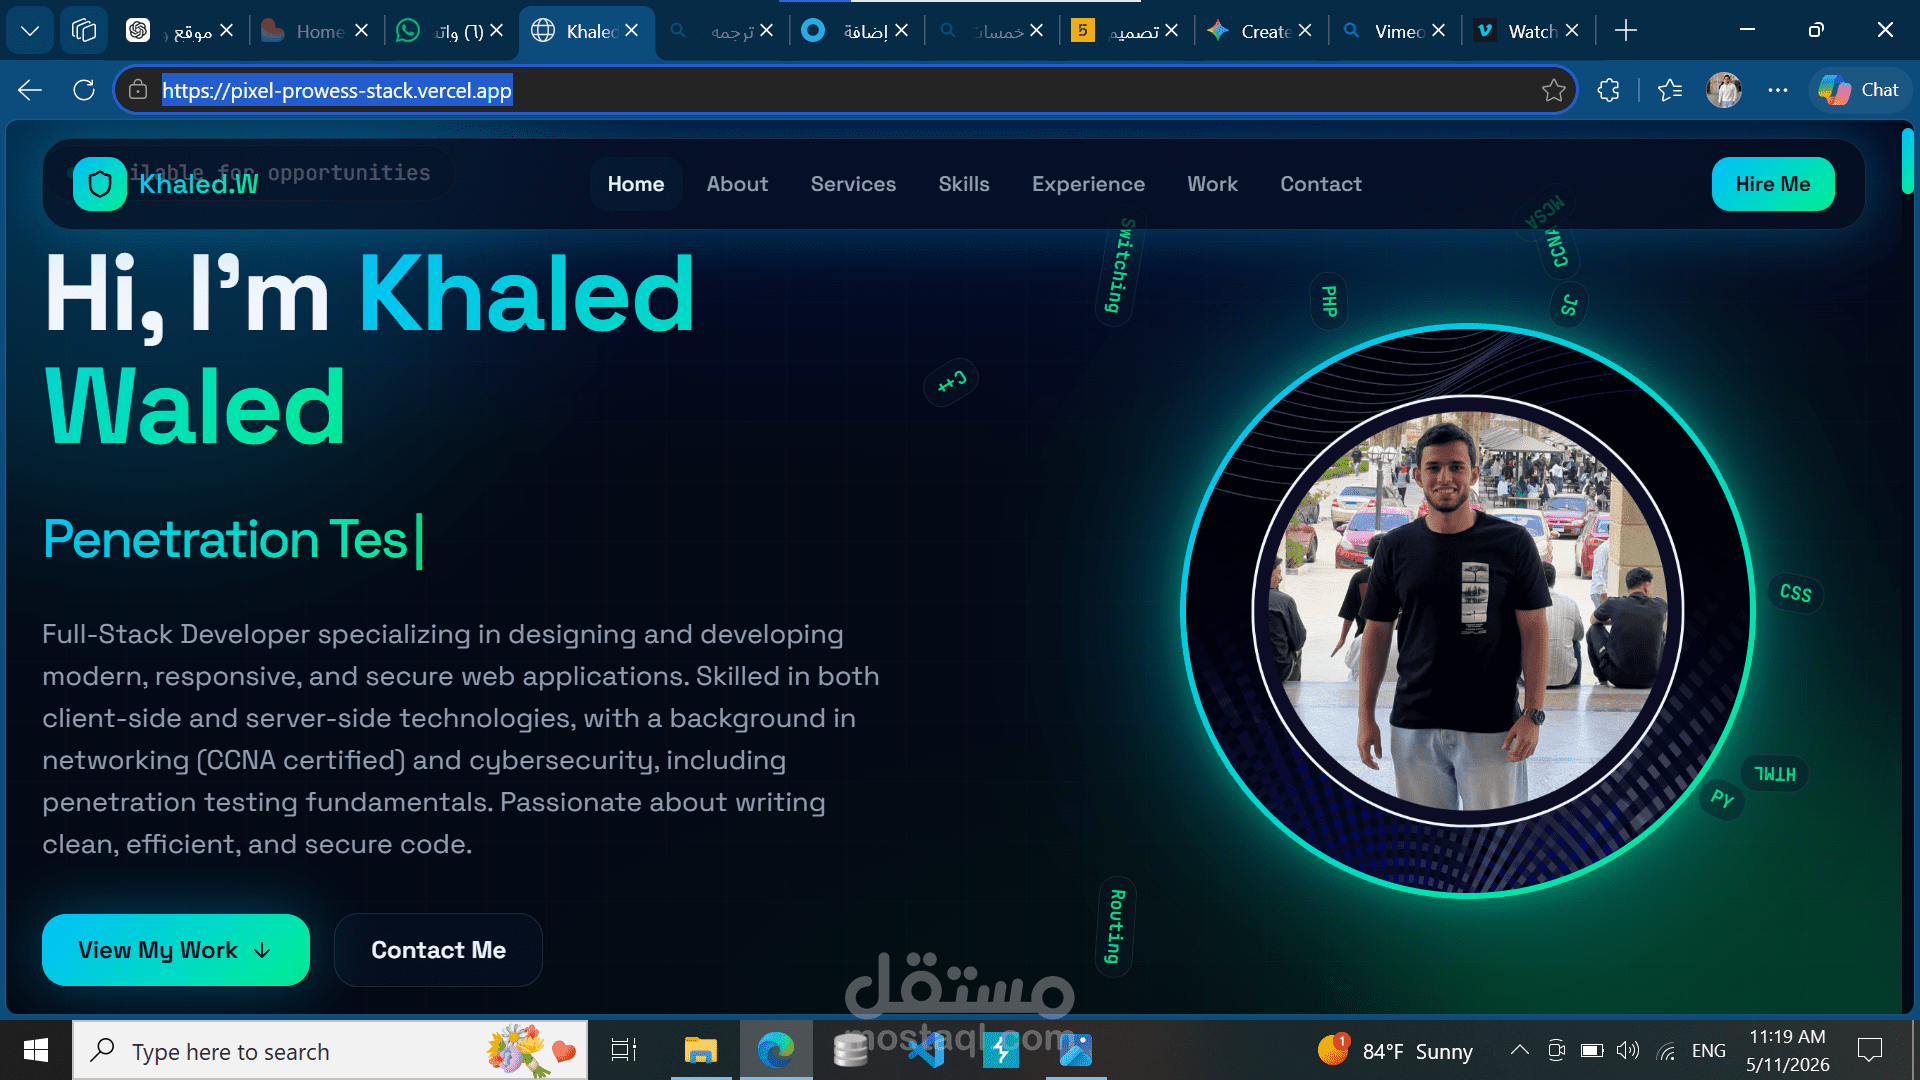Switch the ENG input language

coord(1708,1050)
